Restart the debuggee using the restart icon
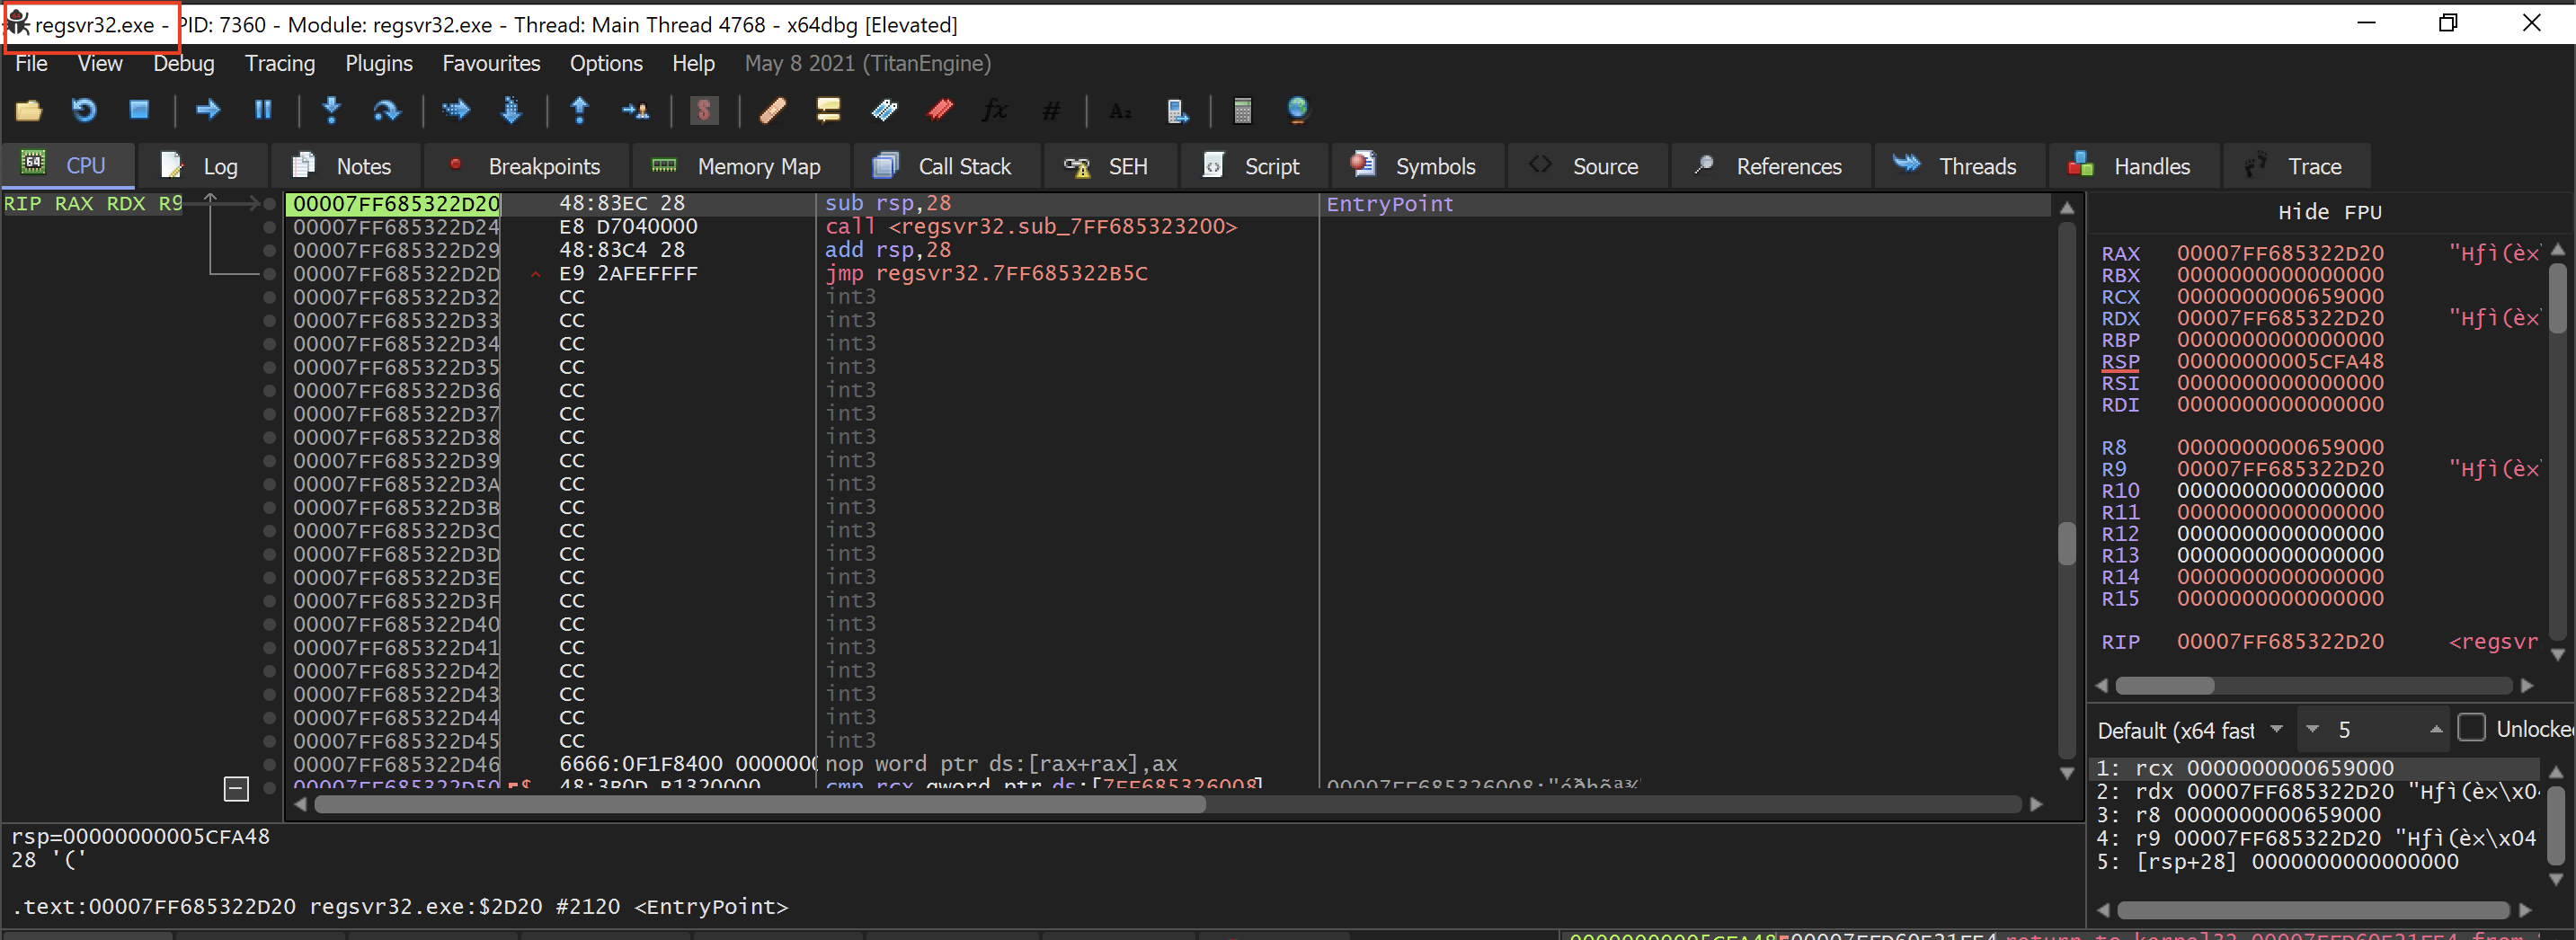The image size is (2576, 940). click(84, 110)
